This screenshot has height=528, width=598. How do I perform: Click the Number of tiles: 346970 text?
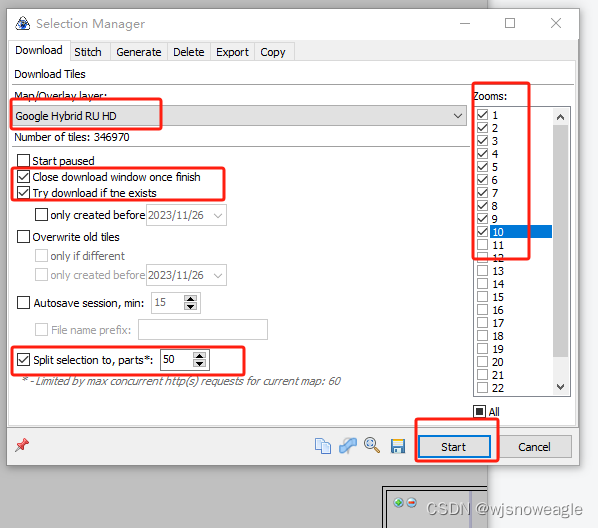click(x=72, y=137)
